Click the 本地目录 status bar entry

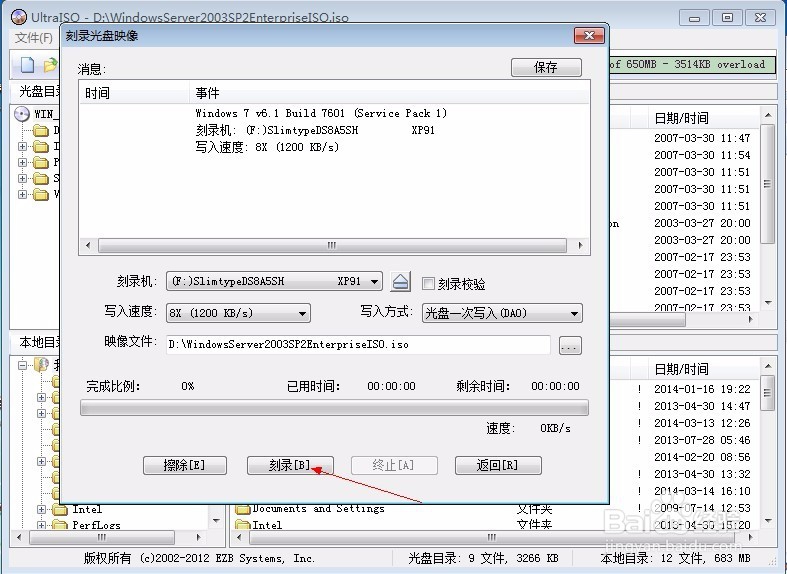click(x=675, y=558)
